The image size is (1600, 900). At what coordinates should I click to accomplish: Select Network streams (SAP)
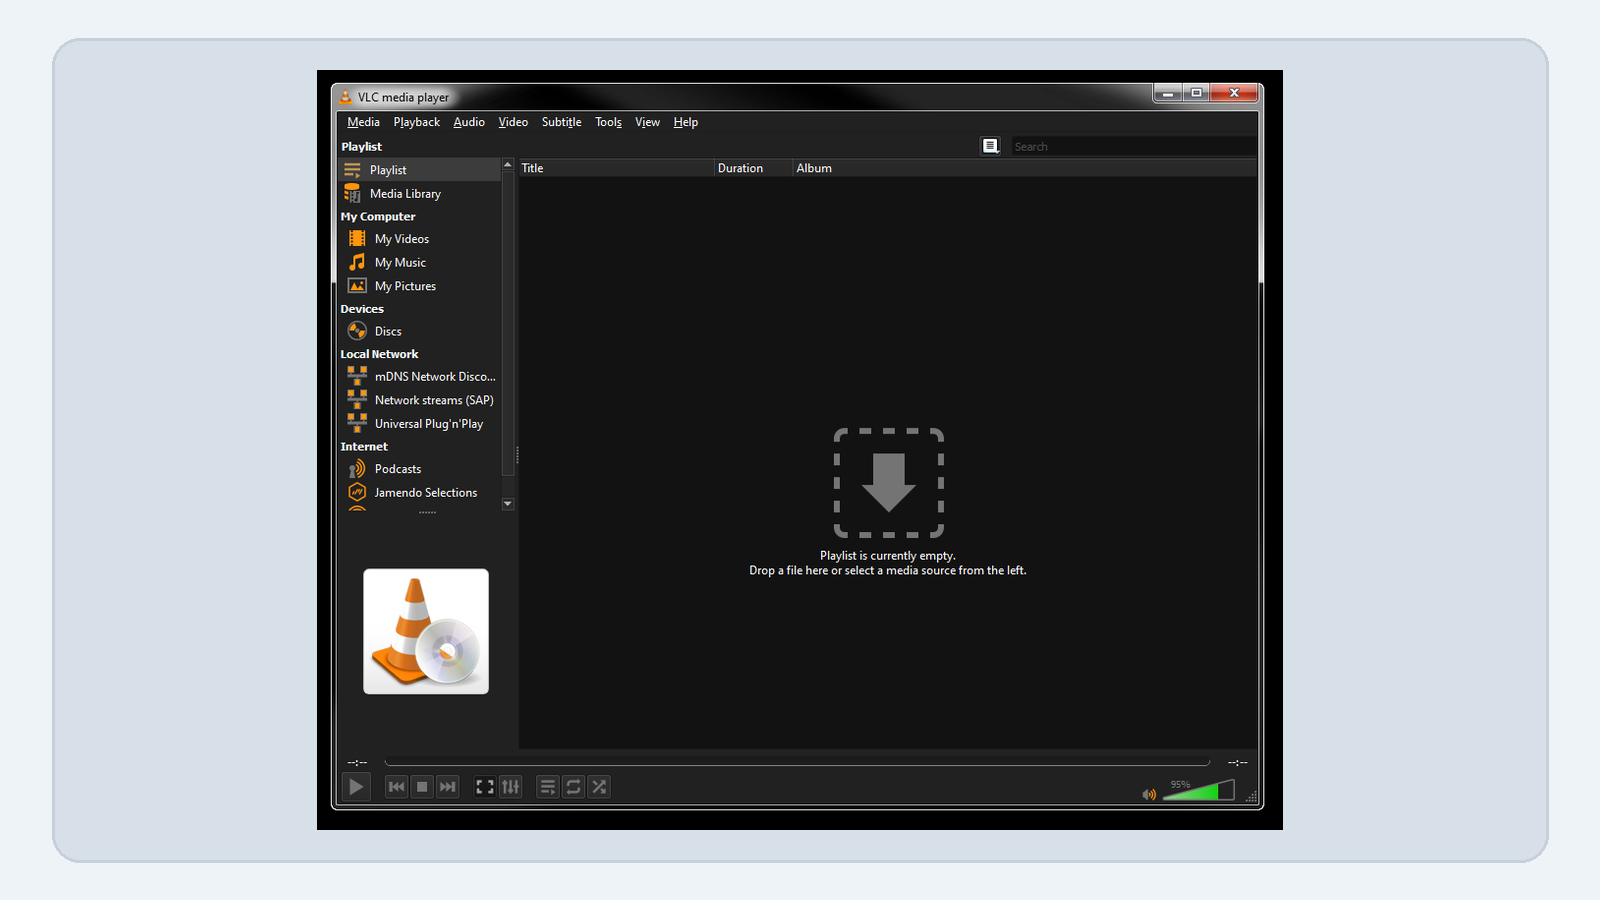pyautogui.click(x=419, y=400)
